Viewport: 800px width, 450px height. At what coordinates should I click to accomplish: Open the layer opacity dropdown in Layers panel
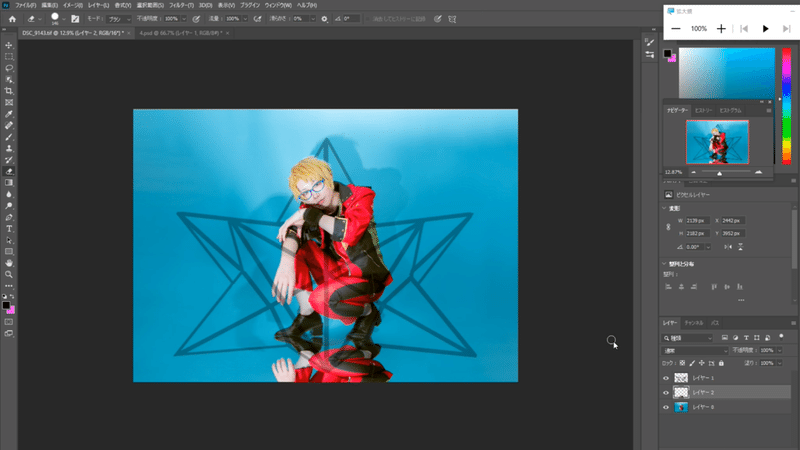pos(780,351)
